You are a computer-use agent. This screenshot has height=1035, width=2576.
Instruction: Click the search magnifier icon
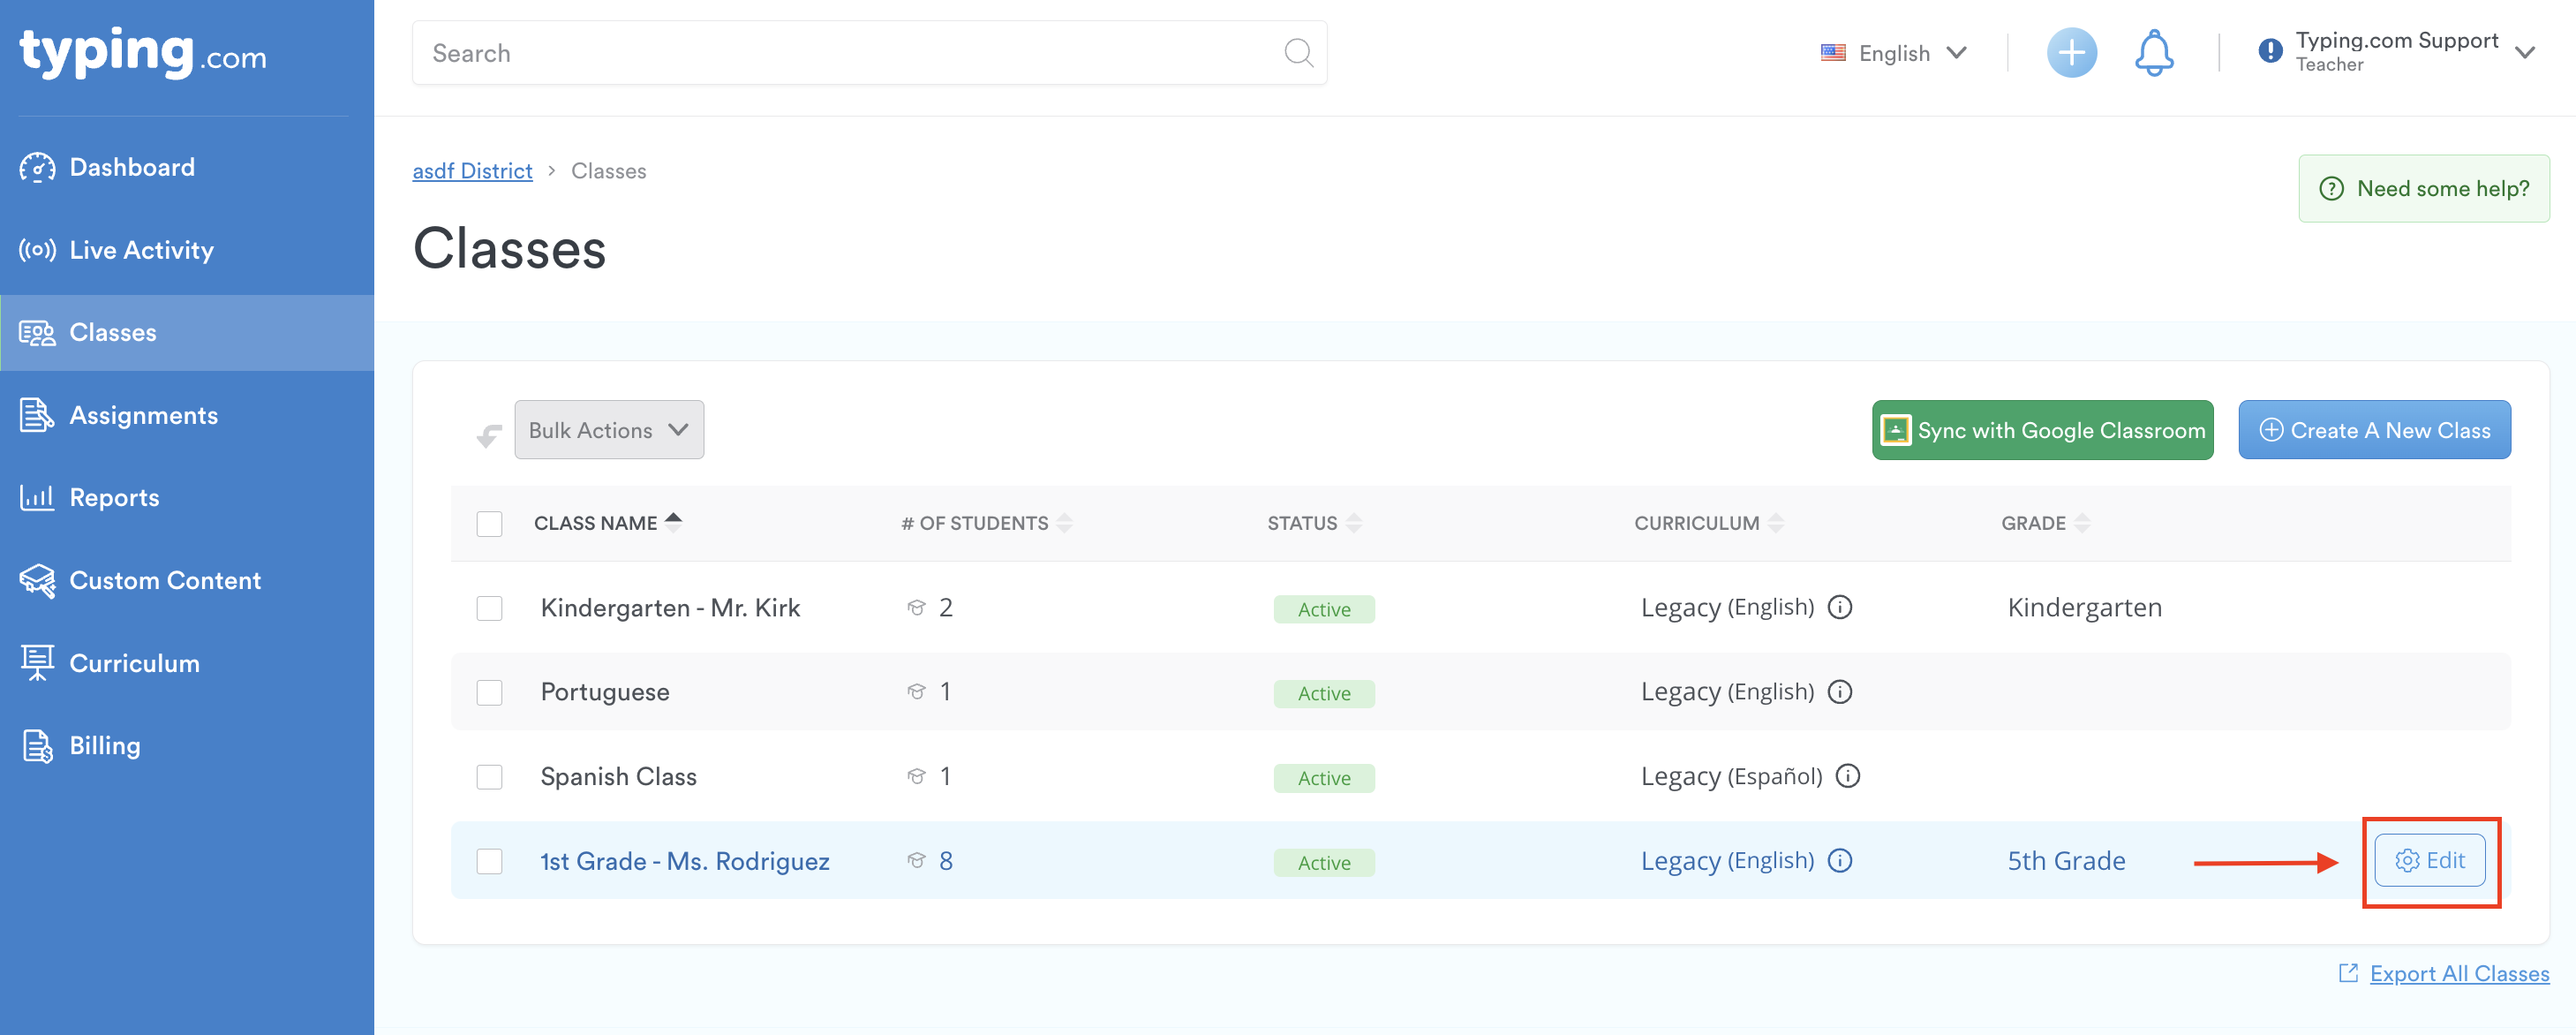(1297, 53)
